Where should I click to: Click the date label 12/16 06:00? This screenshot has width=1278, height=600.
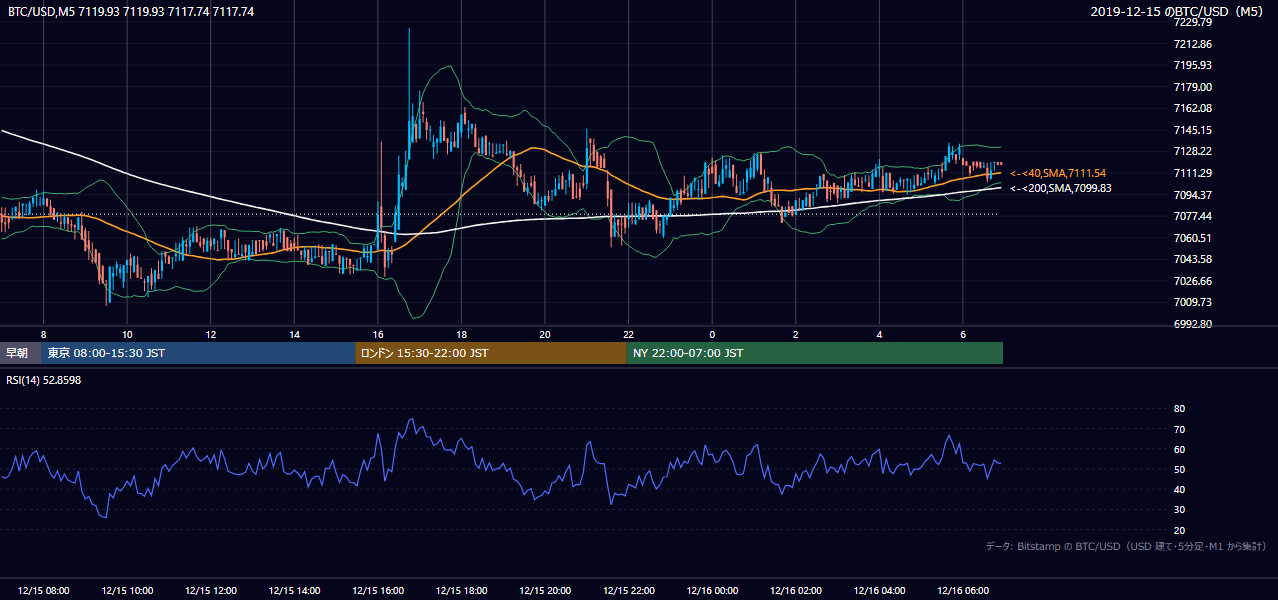point(963,591)
